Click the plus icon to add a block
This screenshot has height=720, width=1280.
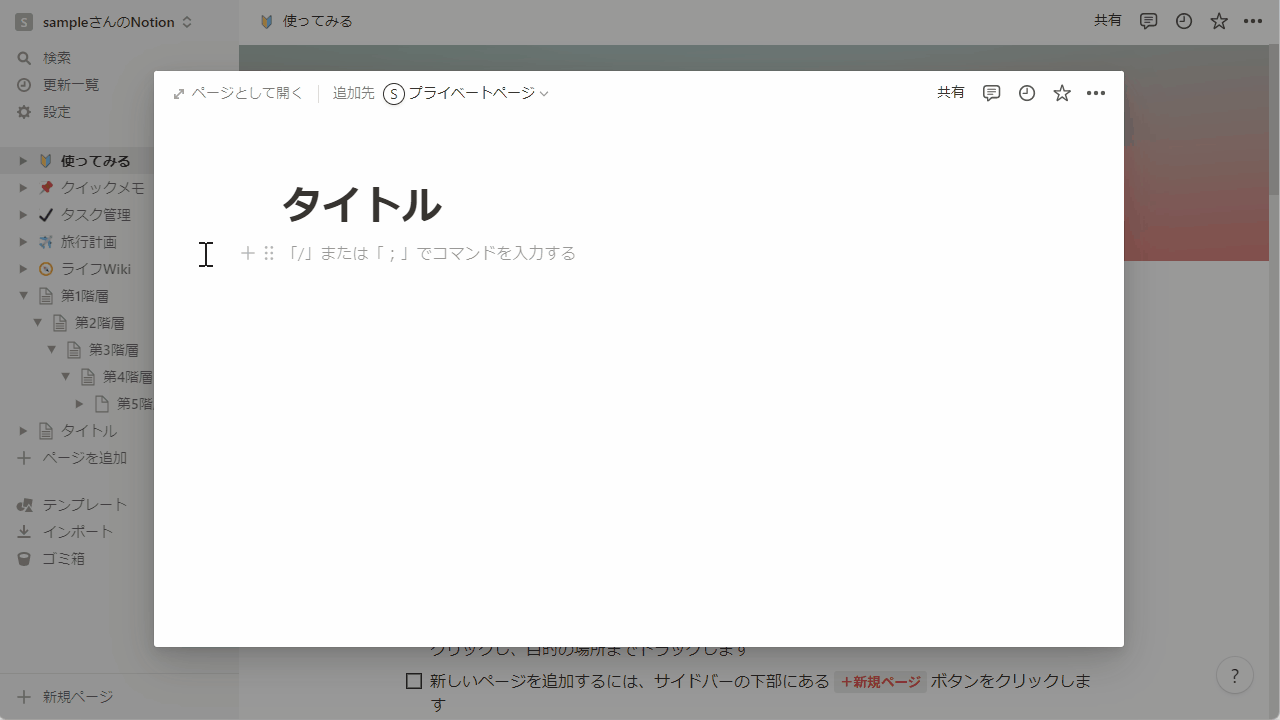(x=248, y=253)
